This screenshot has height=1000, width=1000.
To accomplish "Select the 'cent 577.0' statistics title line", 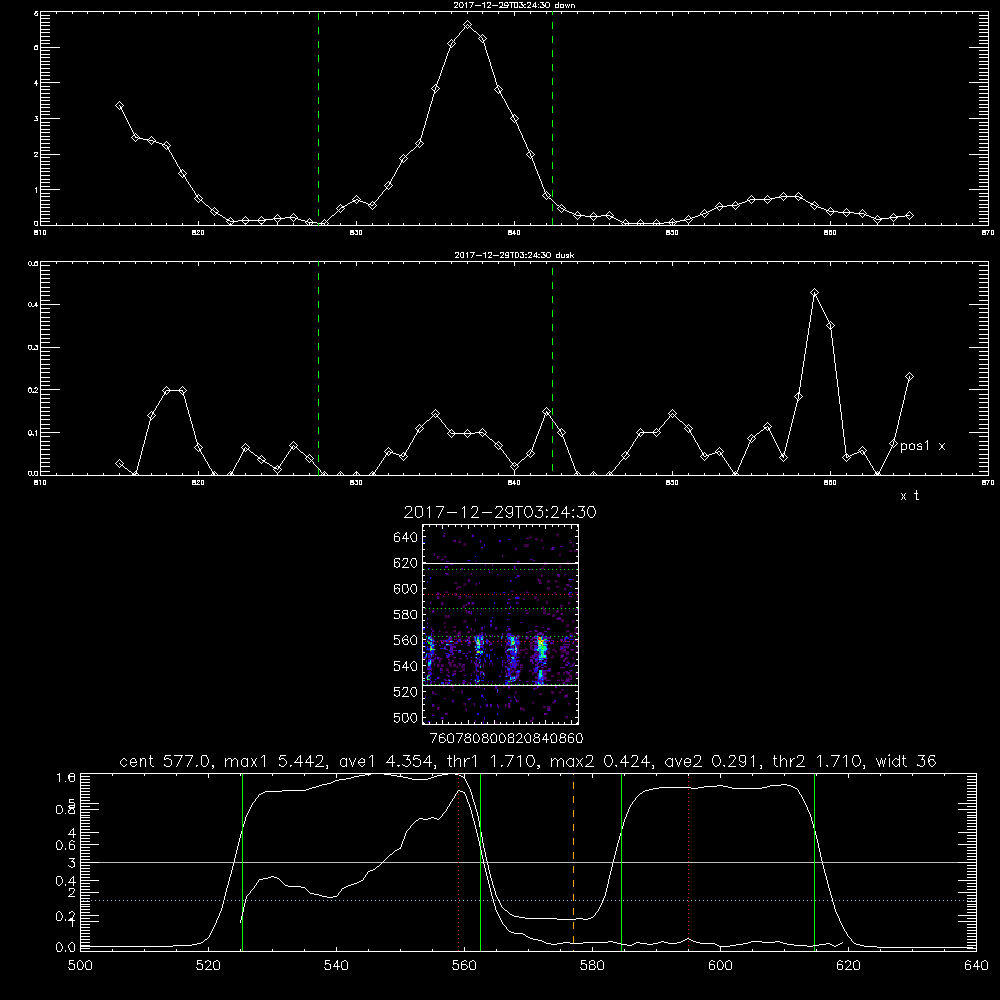I will pyautogui.click(x=527, y=761).
